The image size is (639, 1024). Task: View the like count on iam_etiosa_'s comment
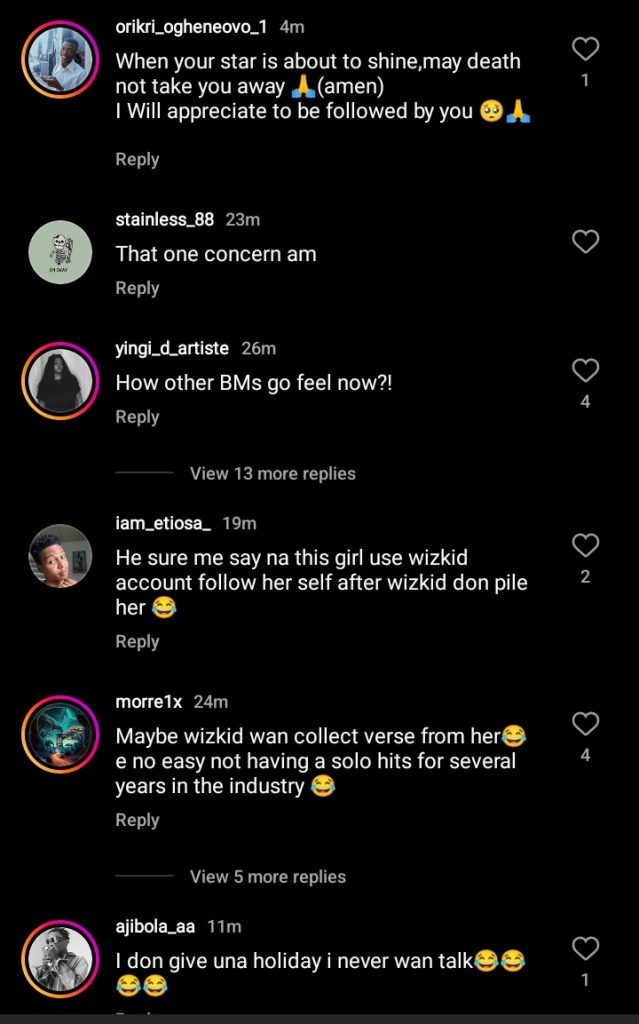(x=585, y=577)
